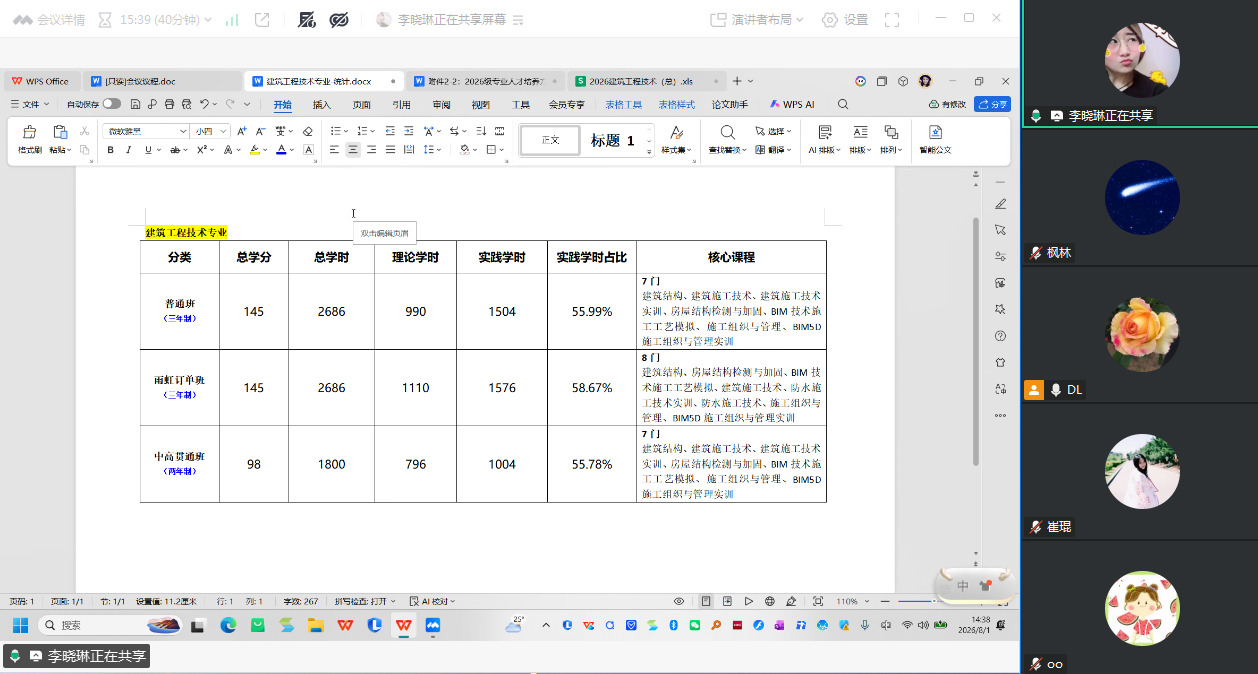Click the AI 排版 layout icon
Viewport: 1258px width, 674px height.
pos(824,132)
